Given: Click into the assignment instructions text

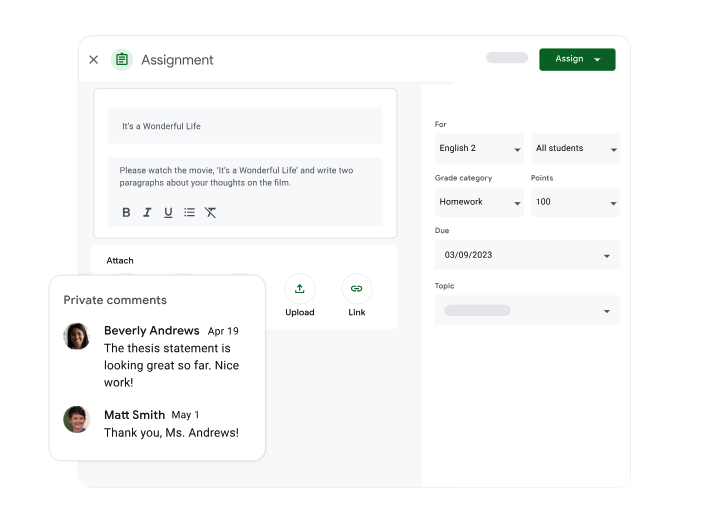Looking at the screenshot, I should tap(236, 177).
